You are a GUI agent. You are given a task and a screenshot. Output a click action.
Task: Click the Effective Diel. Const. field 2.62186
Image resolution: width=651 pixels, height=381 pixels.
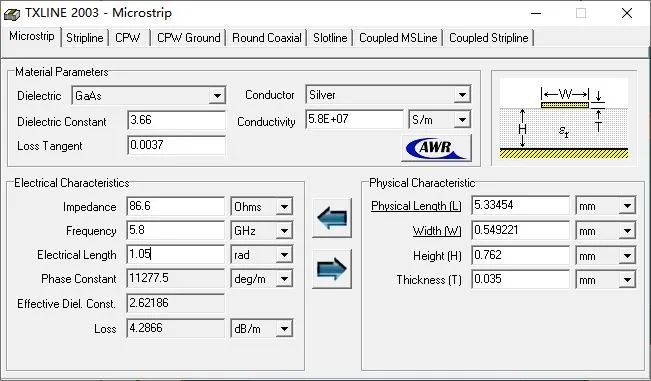(176, 303)
